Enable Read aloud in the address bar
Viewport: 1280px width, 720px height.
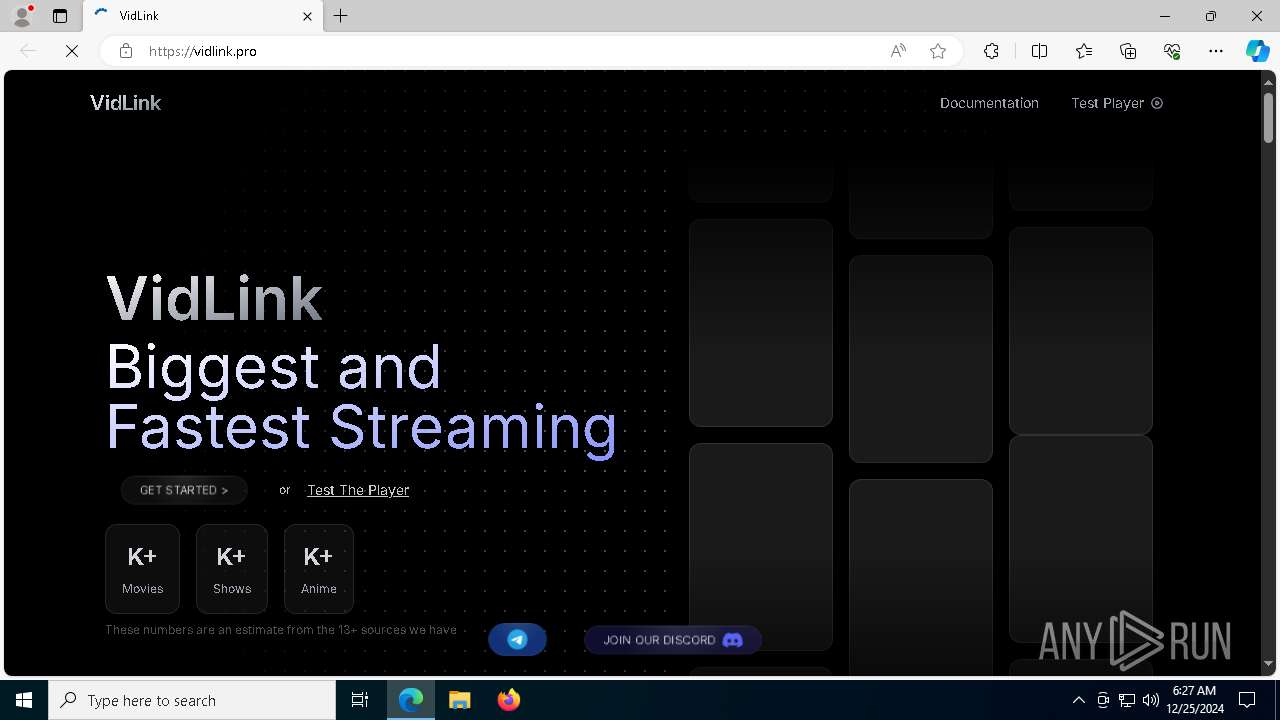898,51
